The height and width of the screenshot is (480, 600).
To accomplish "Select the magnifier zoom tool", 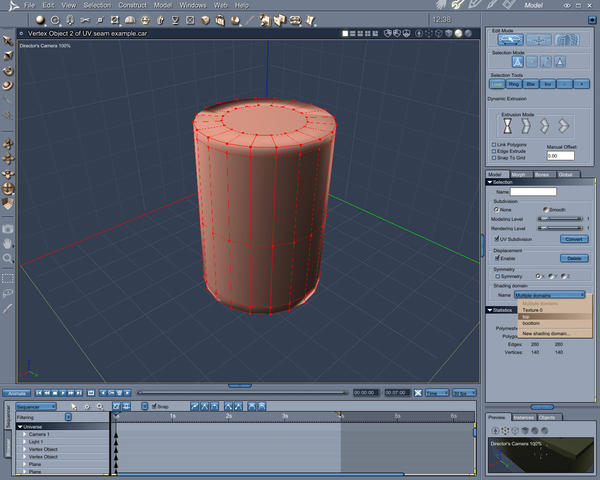I will coord(7,257).
